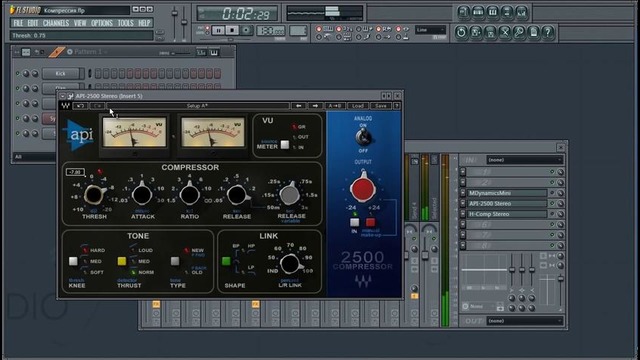The height and width of the screenshot is (360, 640).
Task: Open the mixer view icon
Action: pos(522,13)
